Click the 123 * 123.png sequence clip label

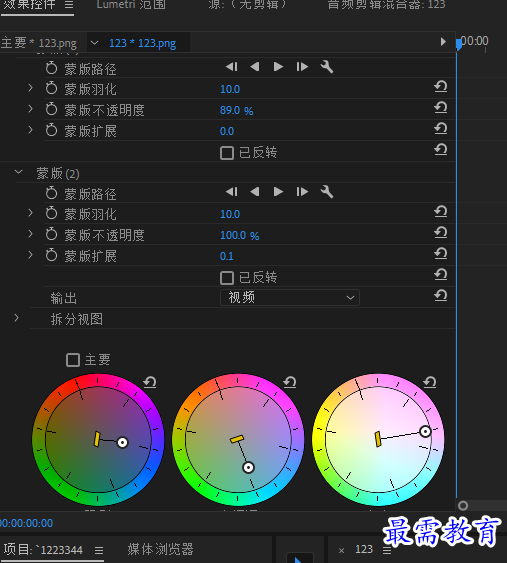tap(142, 43)
